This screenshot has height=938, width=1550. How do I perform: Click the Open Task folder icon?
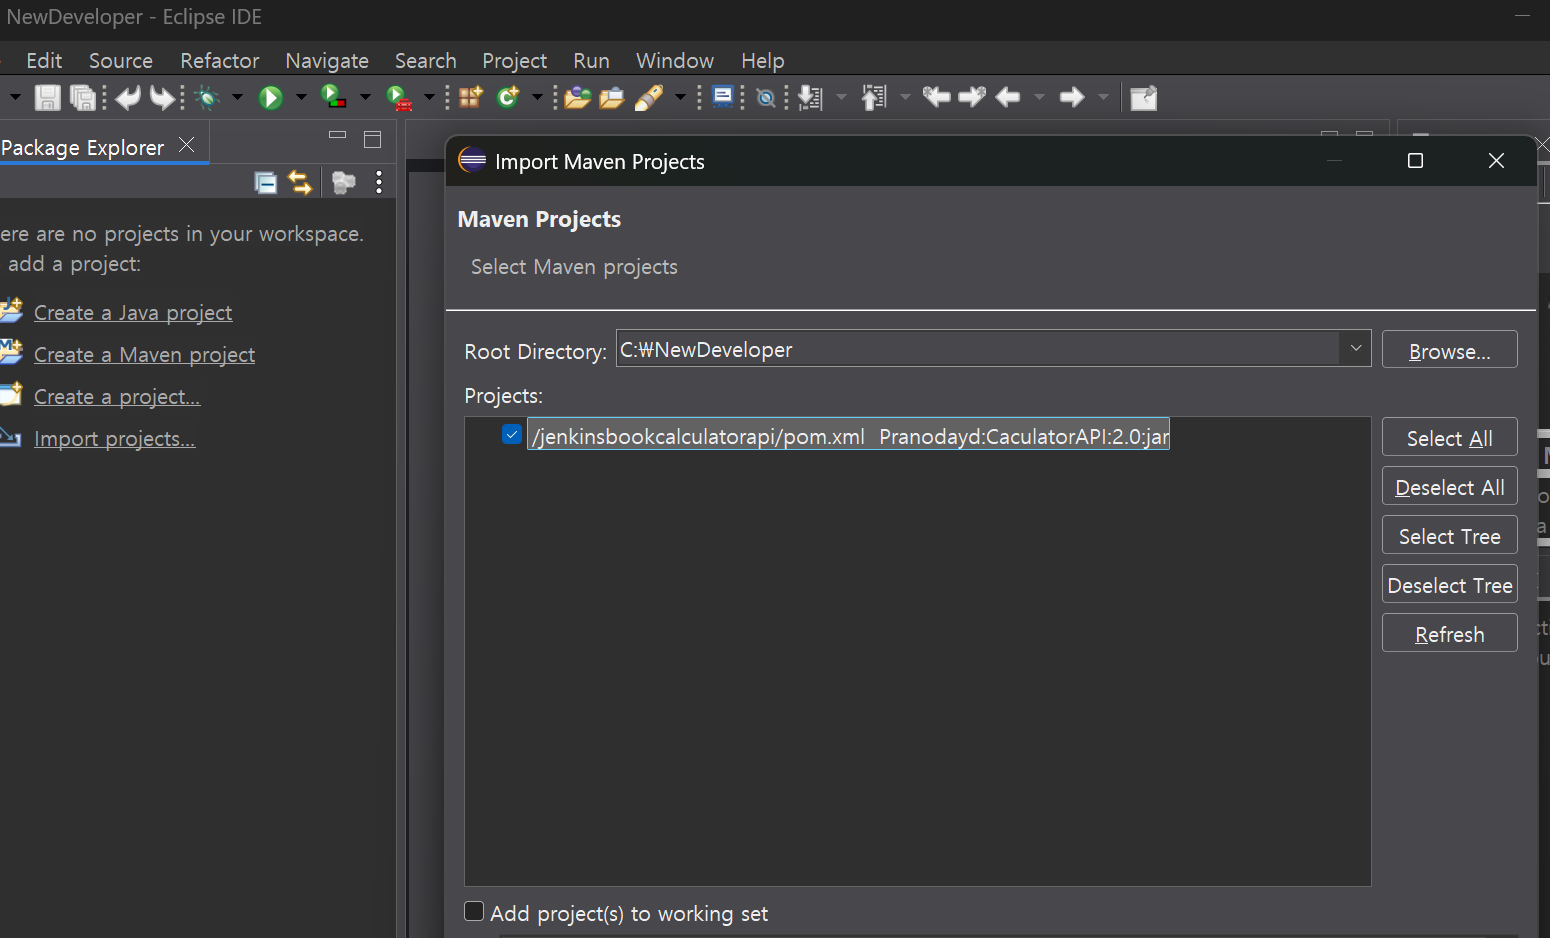(611, 97)
